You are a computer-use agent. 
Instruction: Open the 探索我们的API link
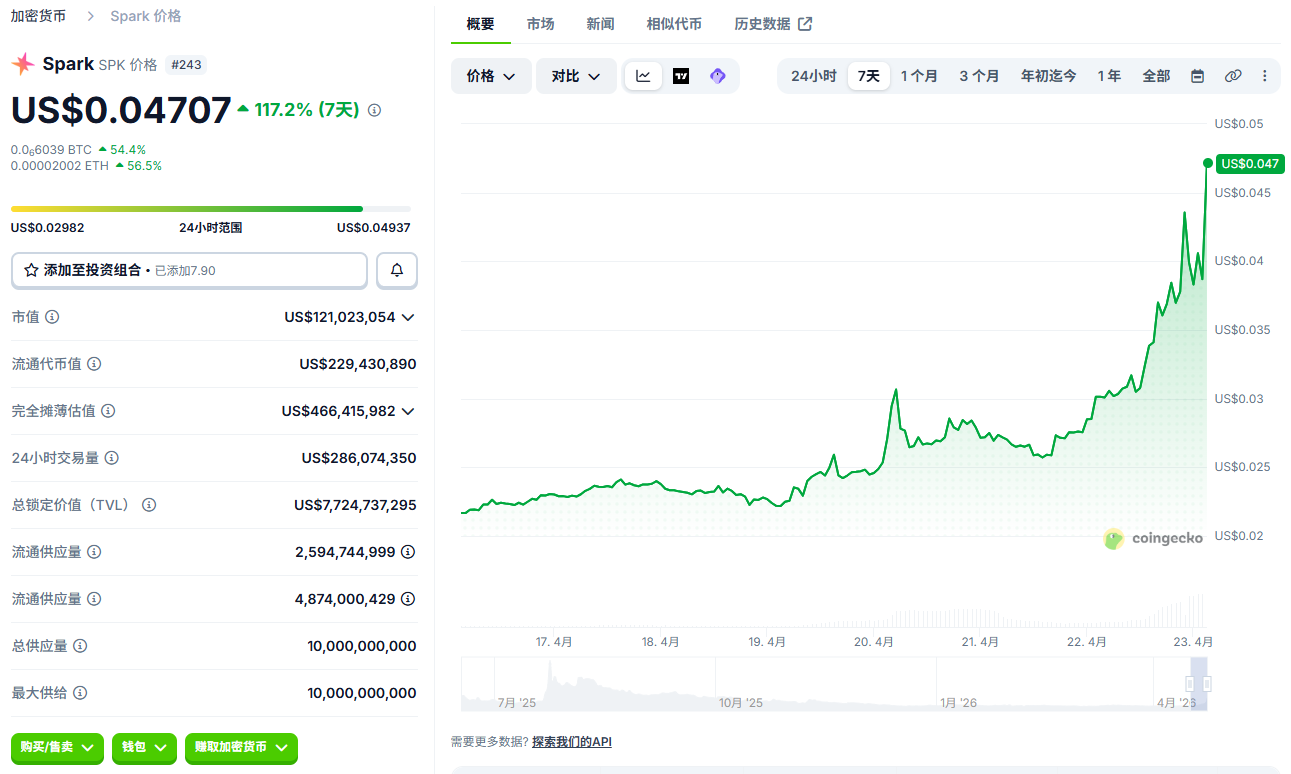[571, 742]
